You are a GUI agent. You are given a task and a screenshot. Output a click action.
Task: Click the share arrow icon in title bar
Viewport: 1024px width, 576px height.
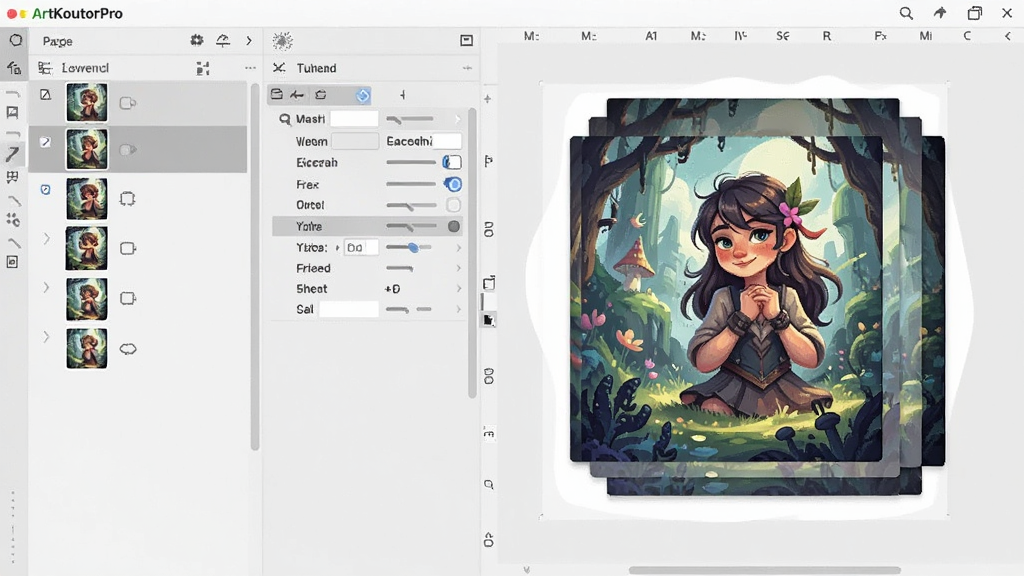tap(940, 12)
